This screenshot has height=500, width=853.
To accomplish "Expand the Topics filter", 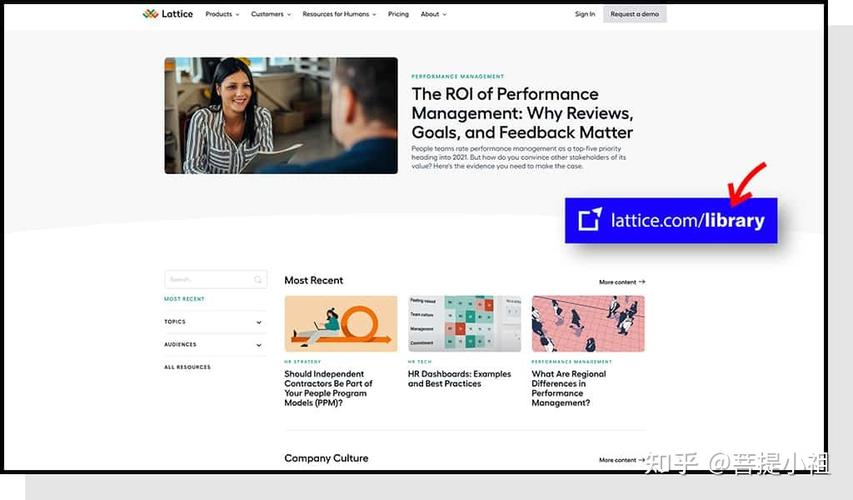I will 213,322.
